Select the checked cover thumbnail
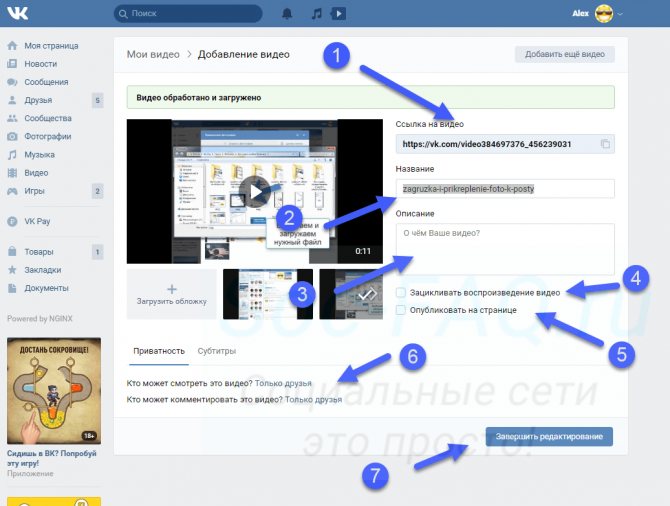This screenshot has height=506, width=670. click(x=351, y=294)
